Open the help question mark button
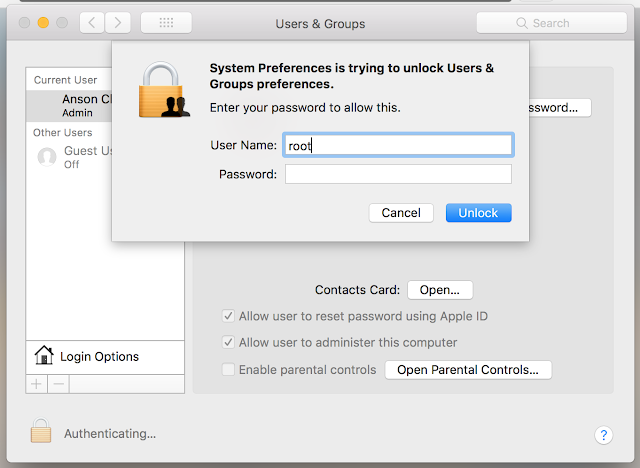Viewport: 640px width, 468px height. tap(603, 435)
